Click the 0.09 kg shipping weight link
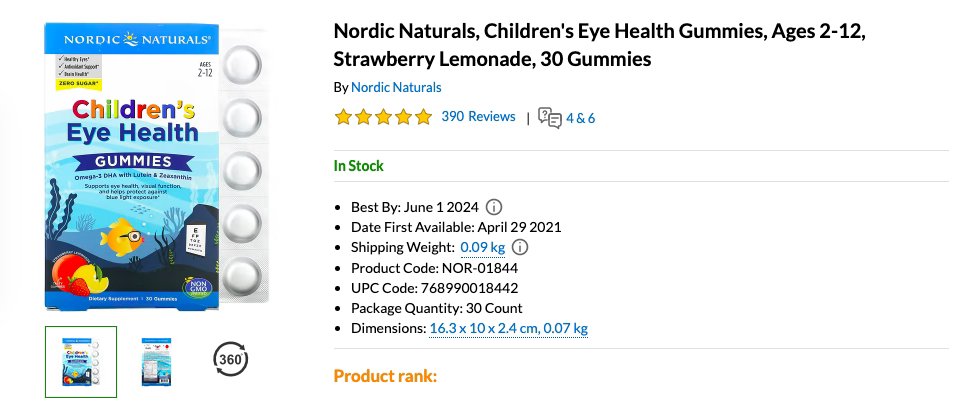 [x=482, y=247]
